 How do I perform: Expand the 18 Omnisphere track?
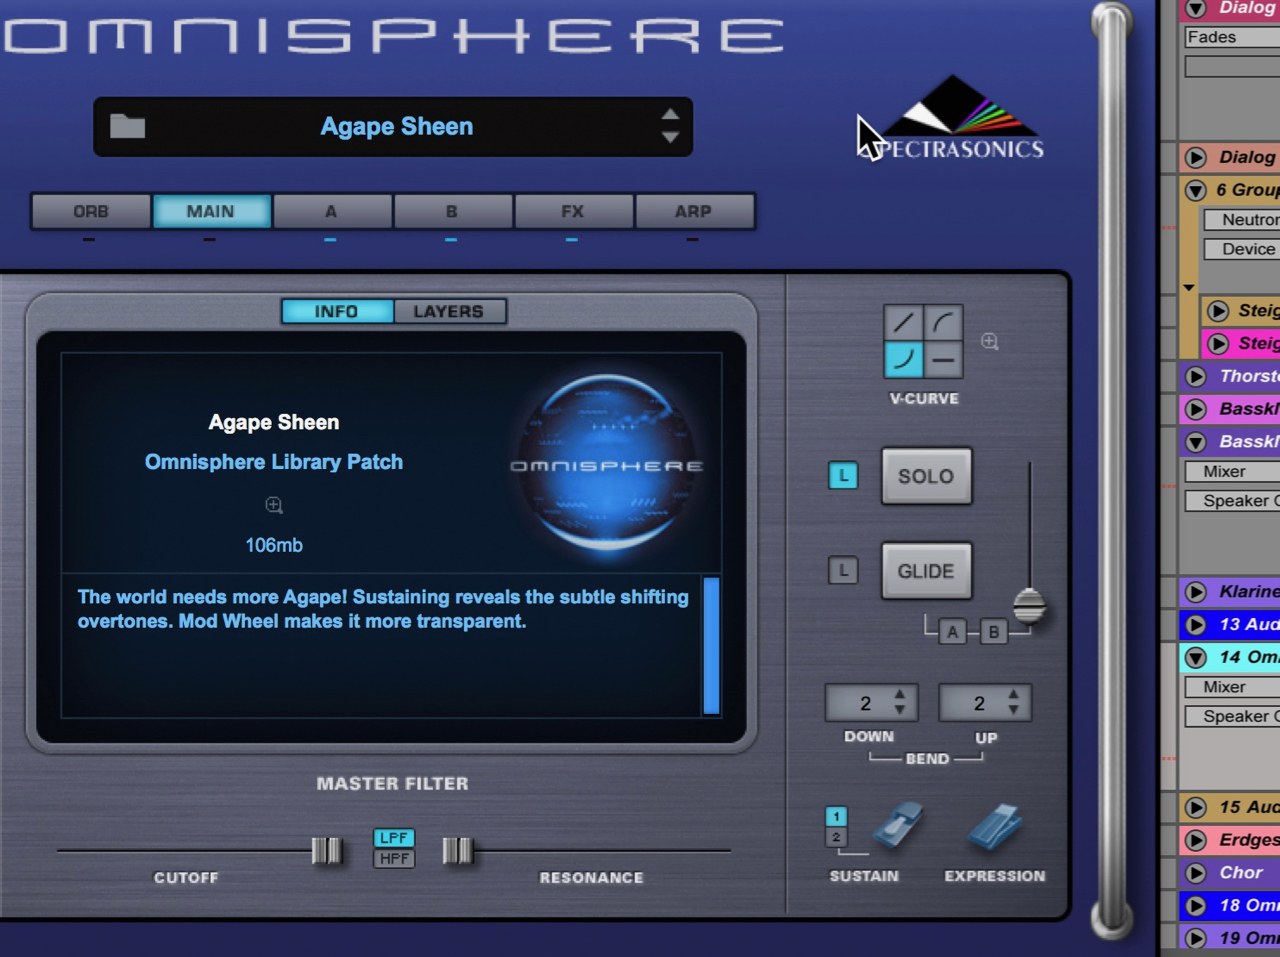(x=1196, y=906)
